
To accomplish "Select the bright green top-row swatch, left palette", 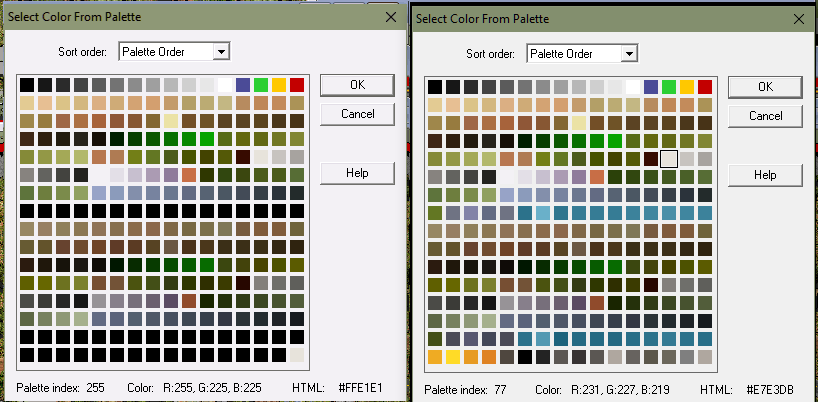I will [x=261, y=85].
